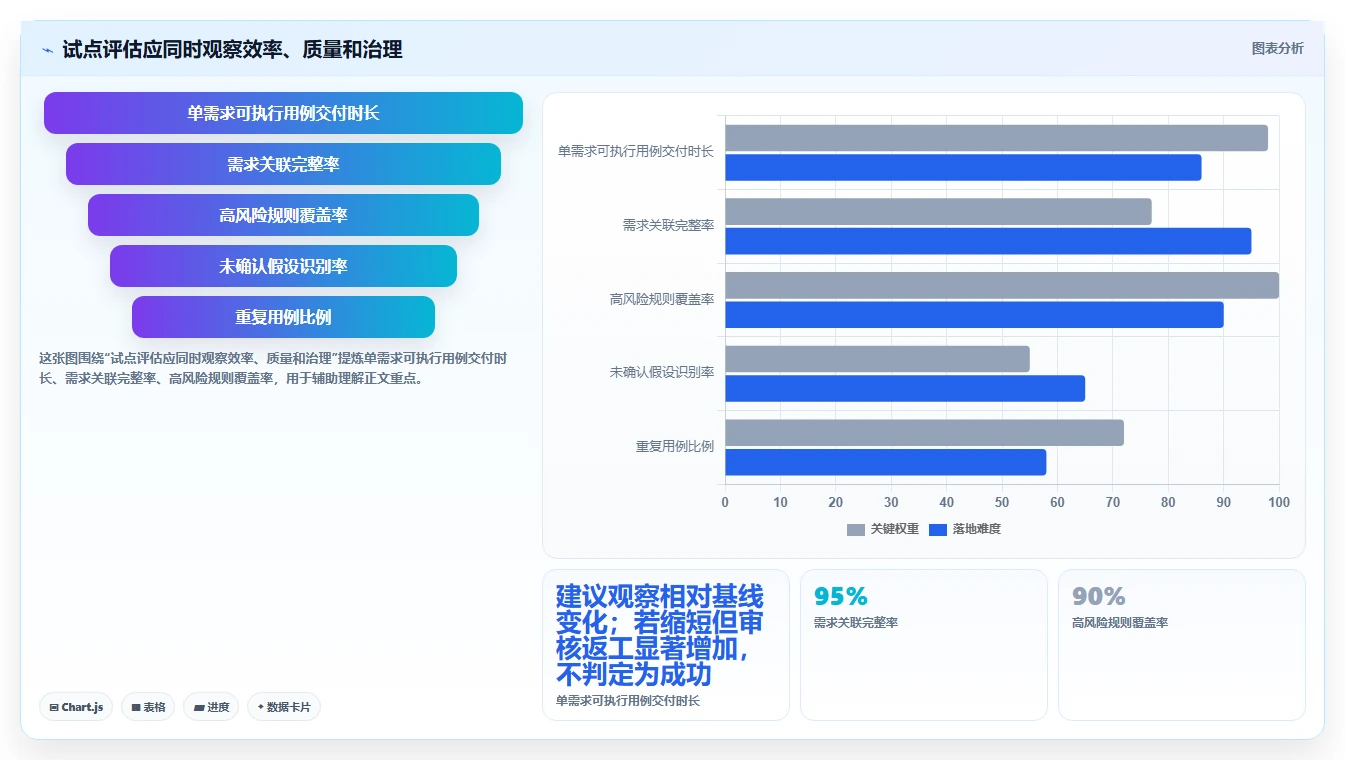Image resolution: width=1345 pixels, height=760 pixels.
Task: Click the description paragraph below the funnel
Action: click(x=273, y=368)
